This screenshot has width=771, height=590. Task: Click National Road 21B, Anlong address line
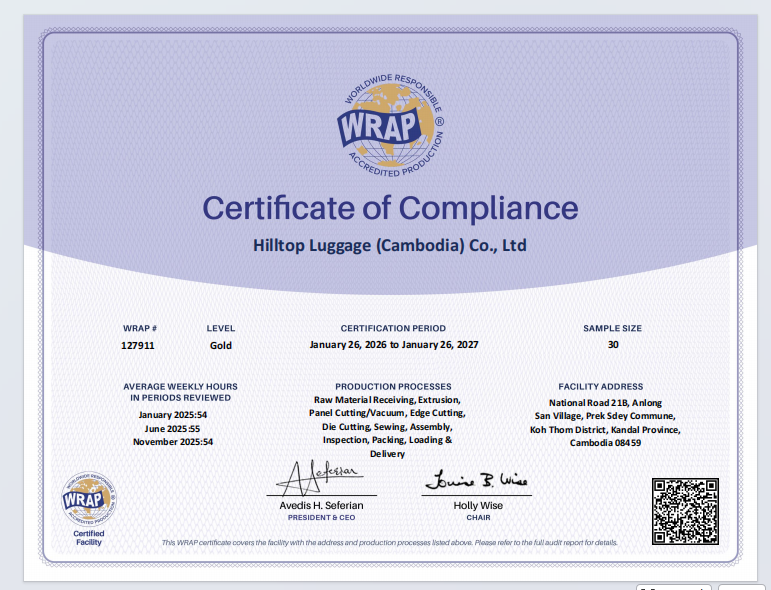(605, 403)
